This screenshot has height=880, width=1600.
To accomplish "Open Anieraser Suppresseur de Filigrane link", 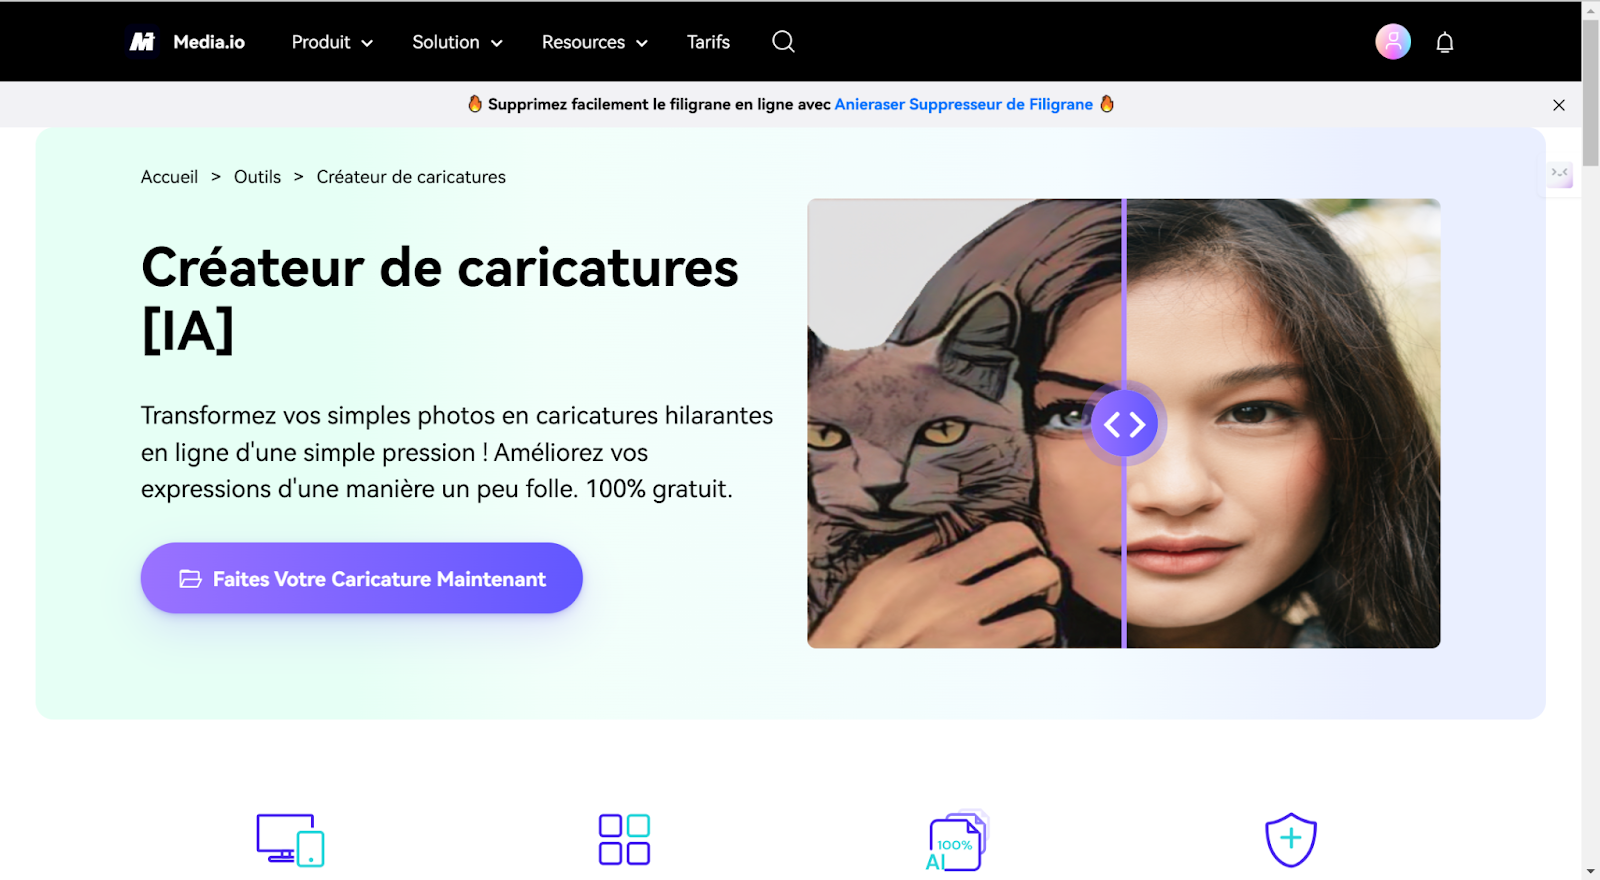I will (x=963, y=104).
